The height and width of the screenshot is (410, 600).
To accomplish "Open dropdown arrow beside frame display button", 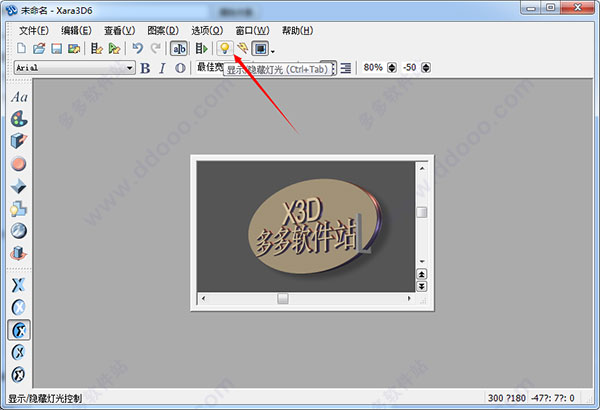I will click(x=272, y=51).
